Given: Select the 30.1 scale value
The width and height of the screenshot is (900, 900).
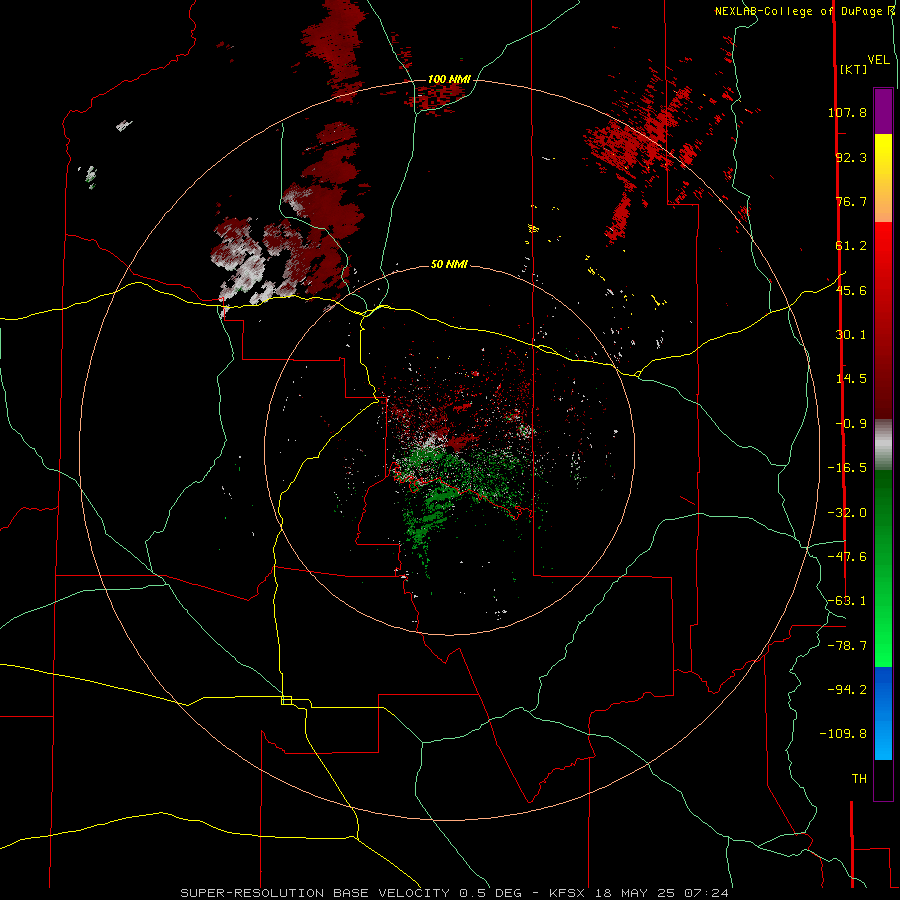Looking at the screenshot, I should pos(851,335).
